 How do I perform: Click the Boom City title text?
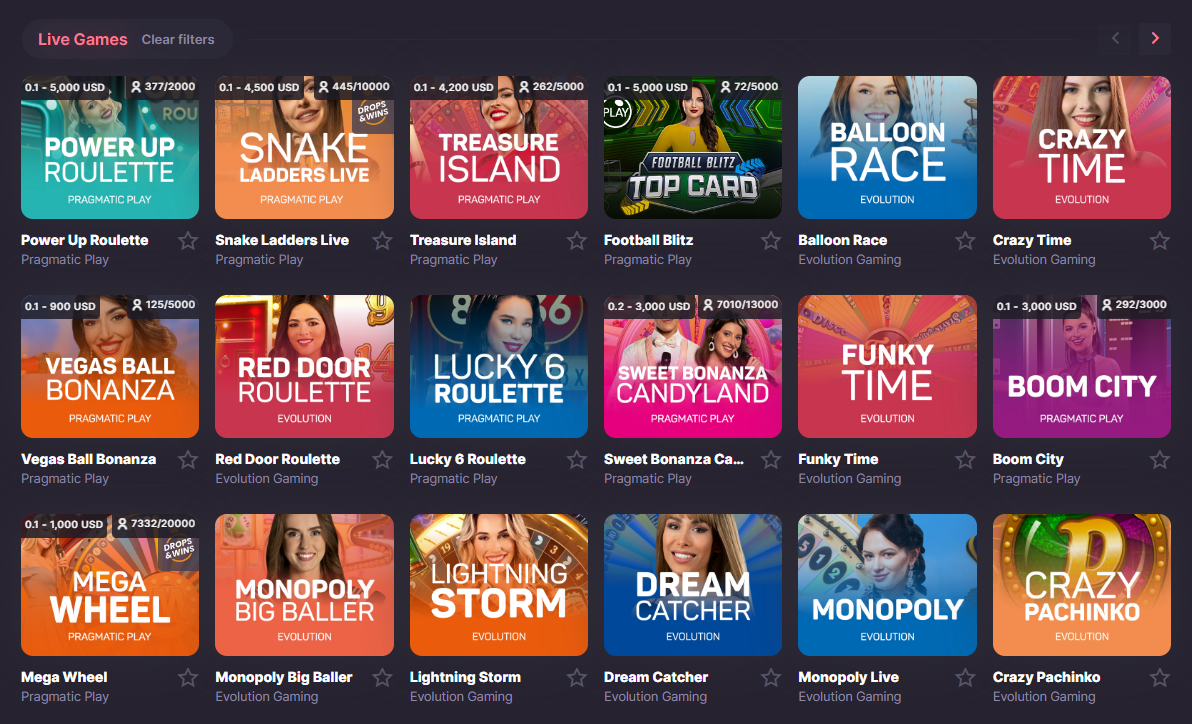pos(1028,459)
